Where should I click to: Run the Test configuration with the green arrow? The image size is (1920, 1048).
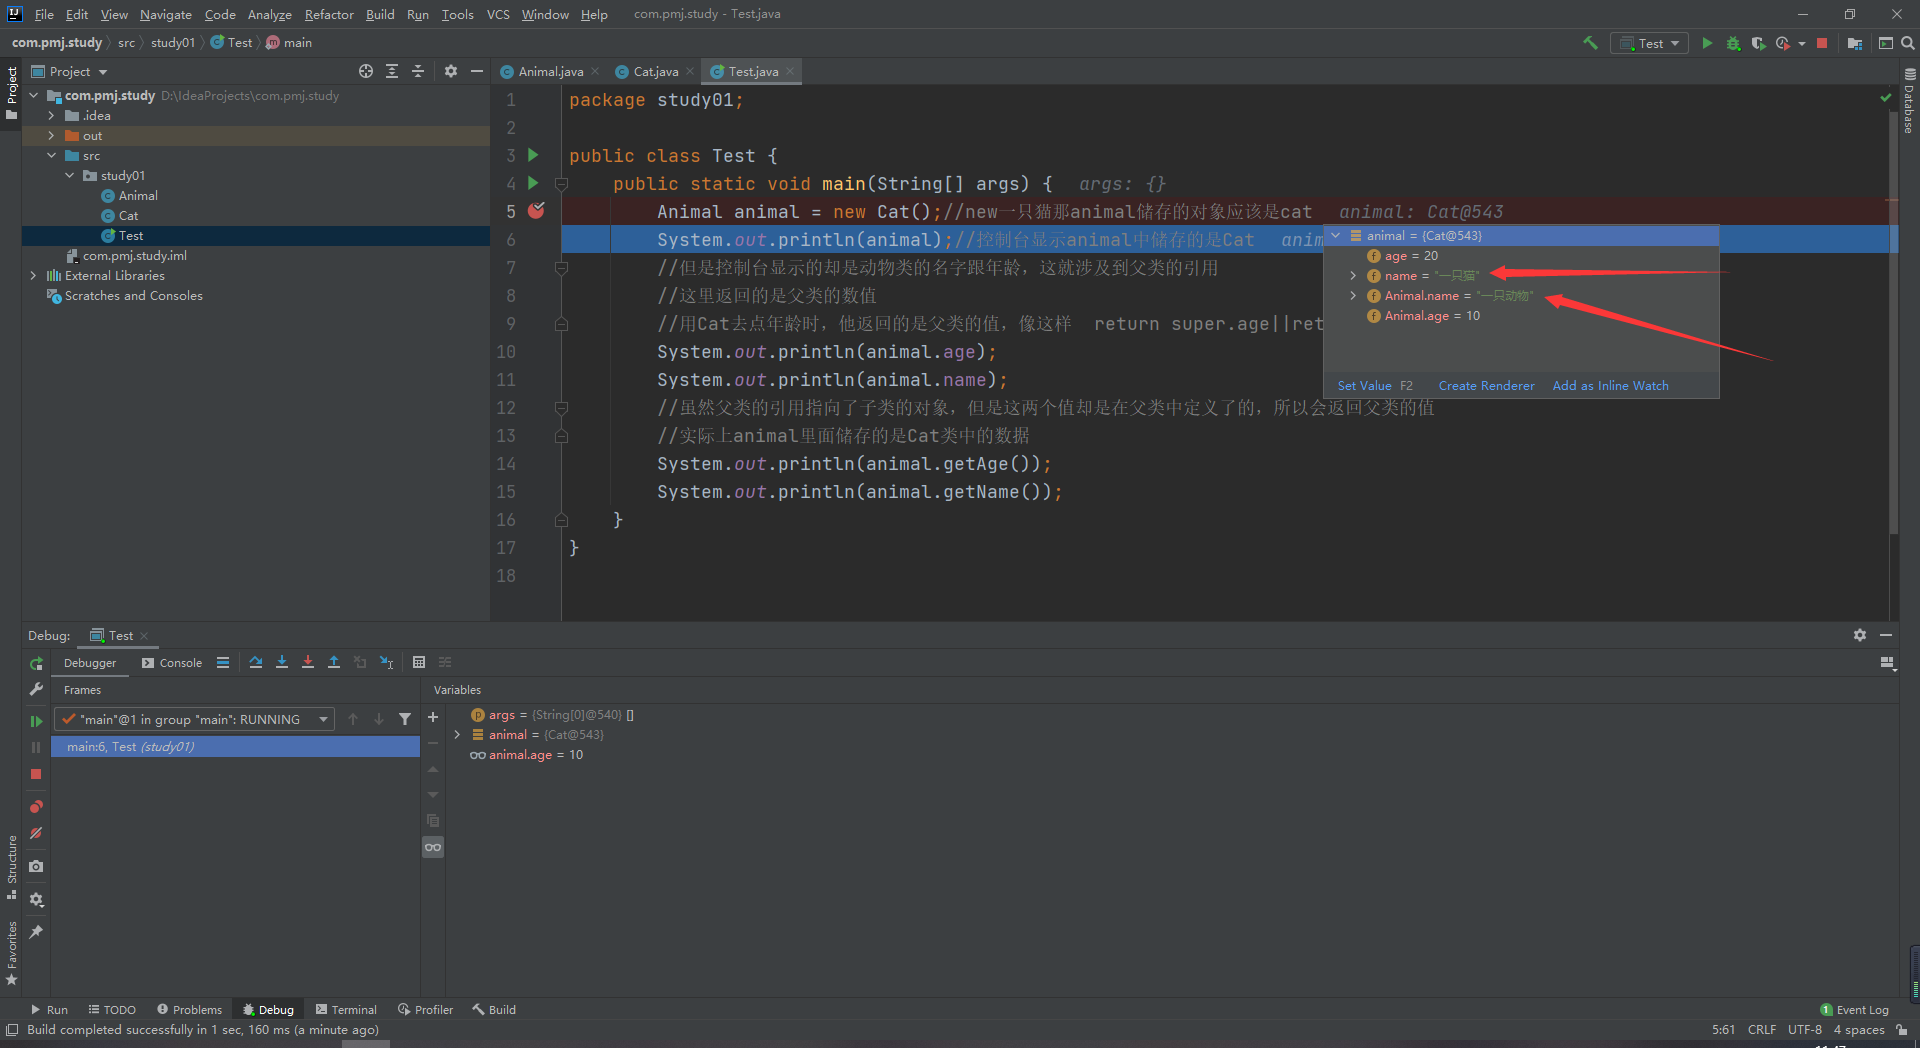pyautogui.click(x=1707, y=43)
